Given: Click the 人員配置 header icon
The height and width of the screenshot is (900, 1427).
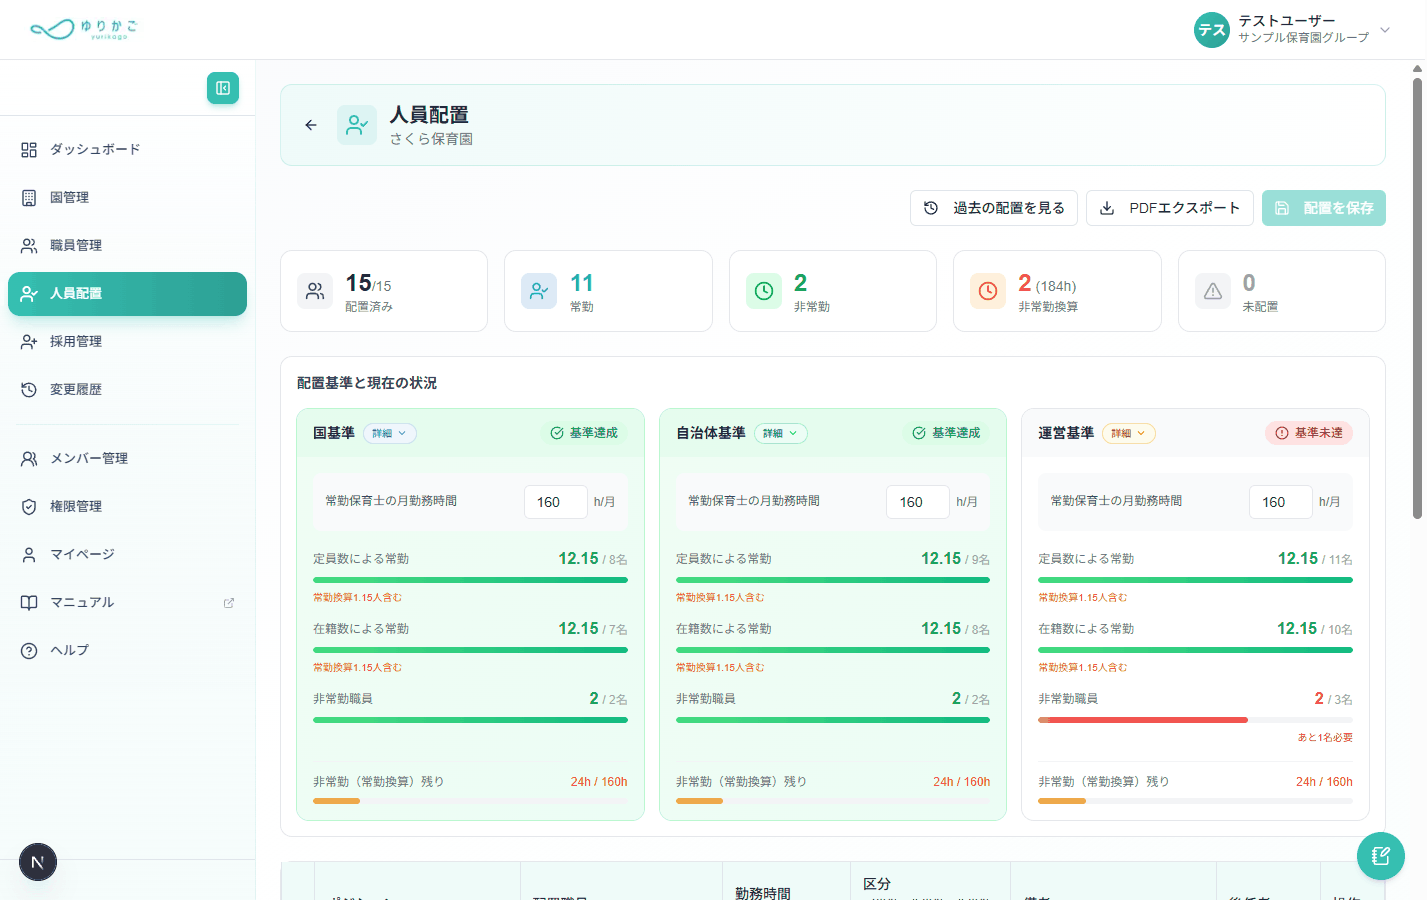Looking at the screenshot, I should 357,125.
